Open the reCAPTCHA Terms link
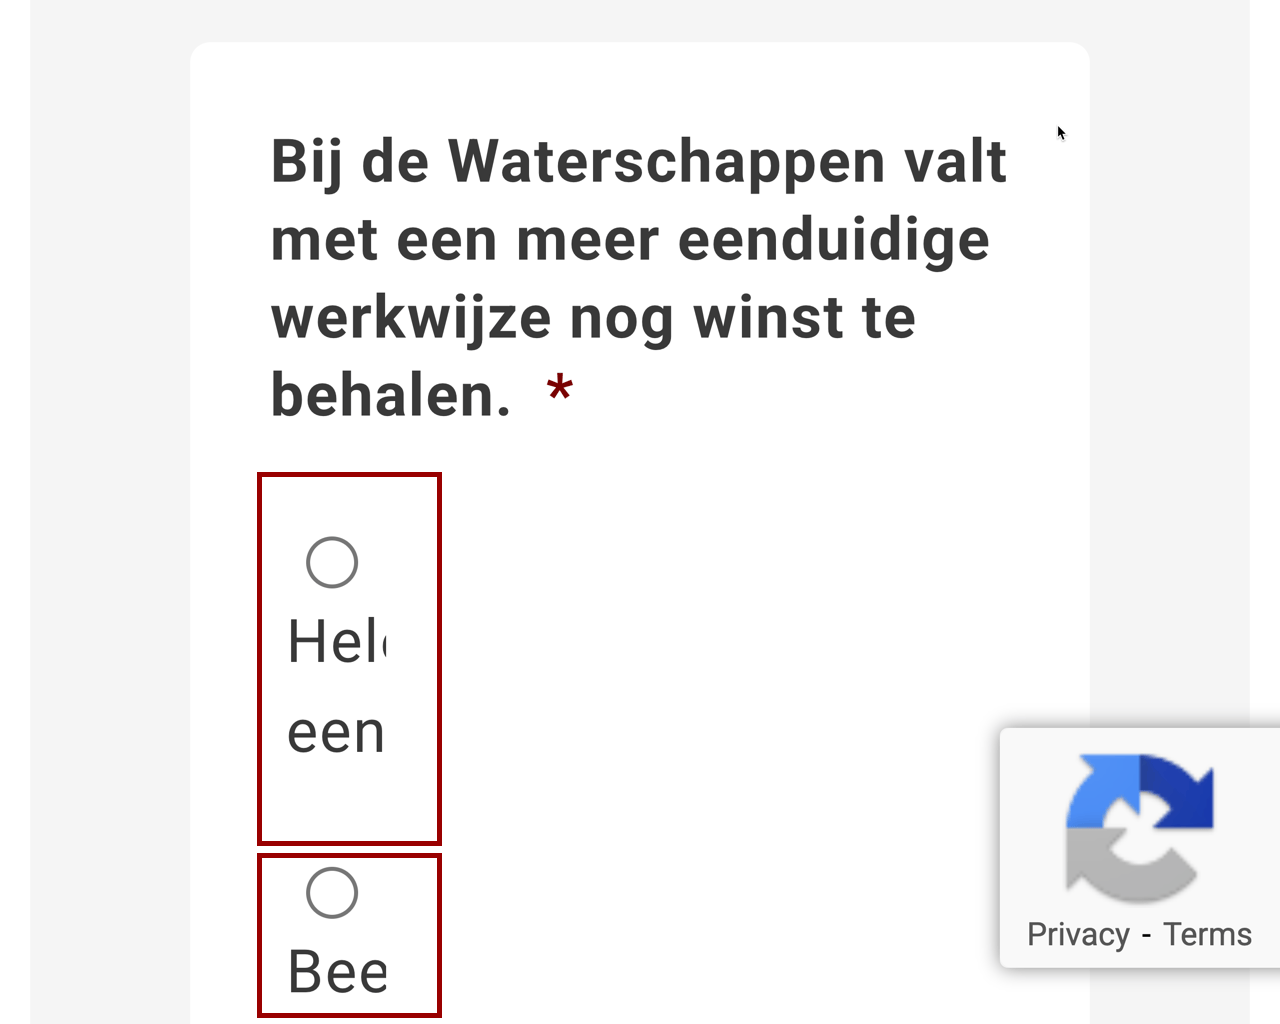This screenshot has height=1024, width=1280. click(1207, 934)
